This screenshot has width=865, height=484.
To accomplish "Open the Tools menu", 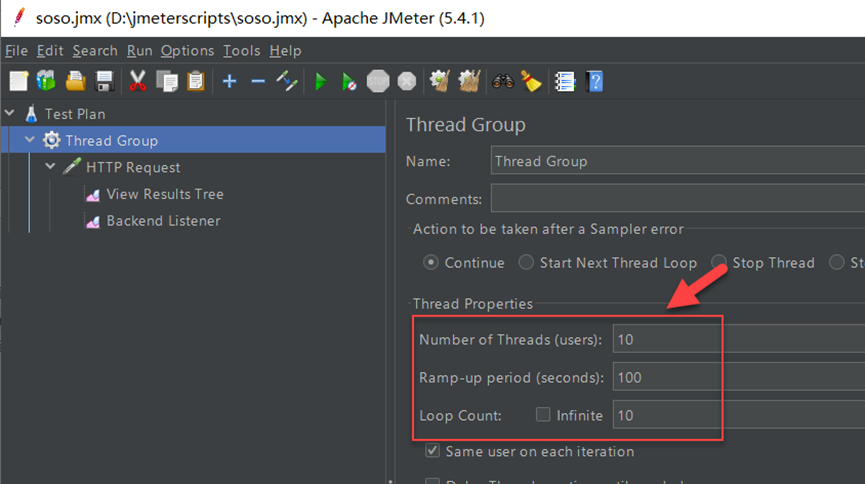I will [x=241, y=51].
